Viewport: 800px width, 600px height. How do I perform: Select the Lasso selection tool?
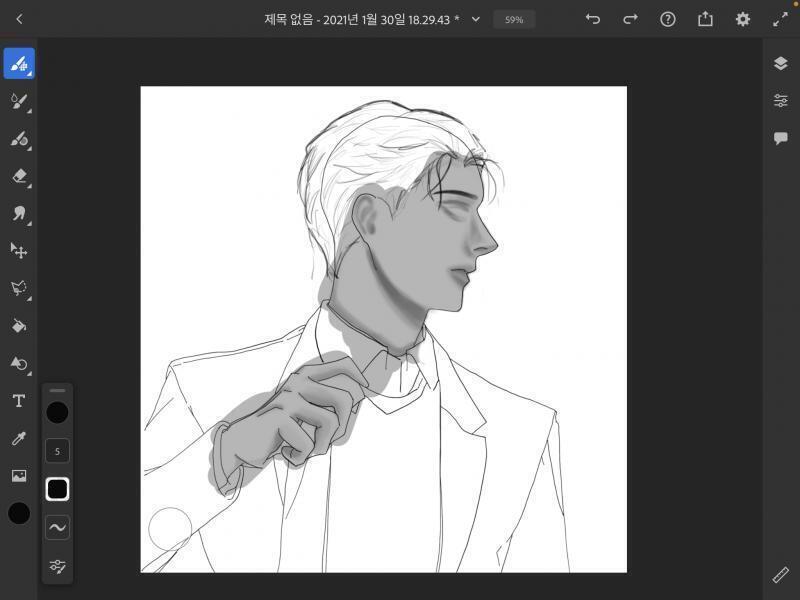coord(19,288)
